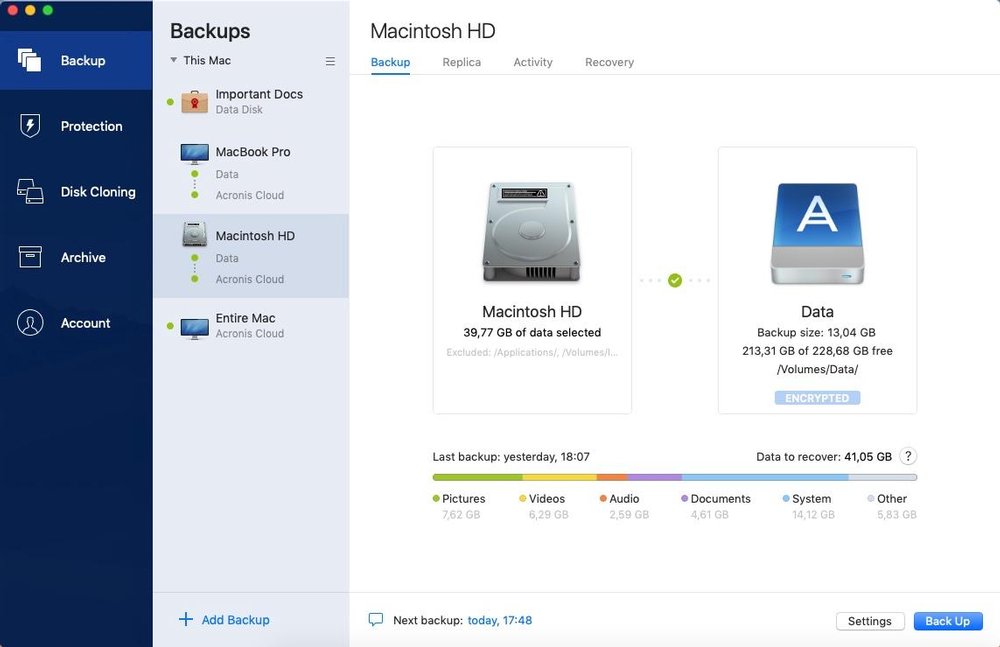Click the comment bubble next to Next backup
Screen dimensions: 1000x647
click(x=376, y=620)
